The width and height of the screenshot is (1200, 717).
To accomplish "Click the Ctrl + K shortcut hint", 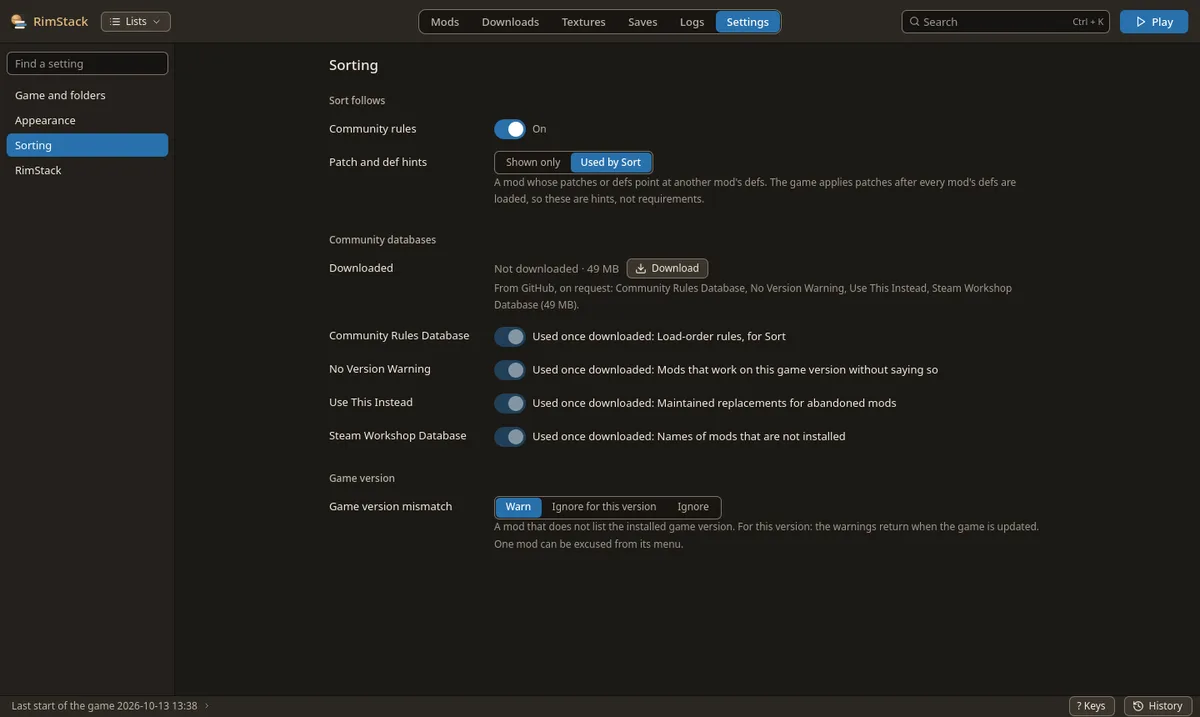I will tap(1088, 22).
